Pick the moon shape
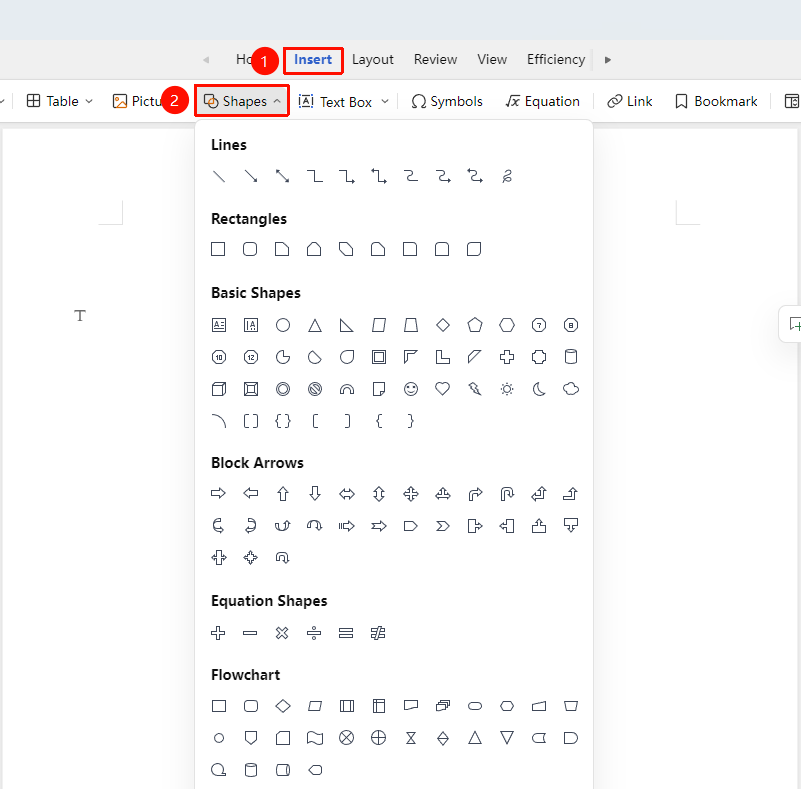The height and width of the screenshot is (789, 801). 539,389
